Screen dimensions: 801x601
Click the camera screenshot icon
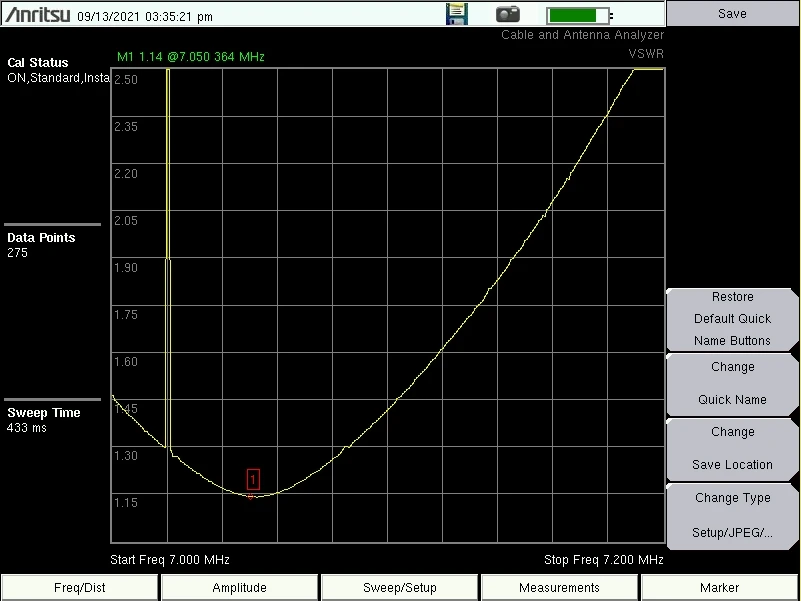coord(508,14)
